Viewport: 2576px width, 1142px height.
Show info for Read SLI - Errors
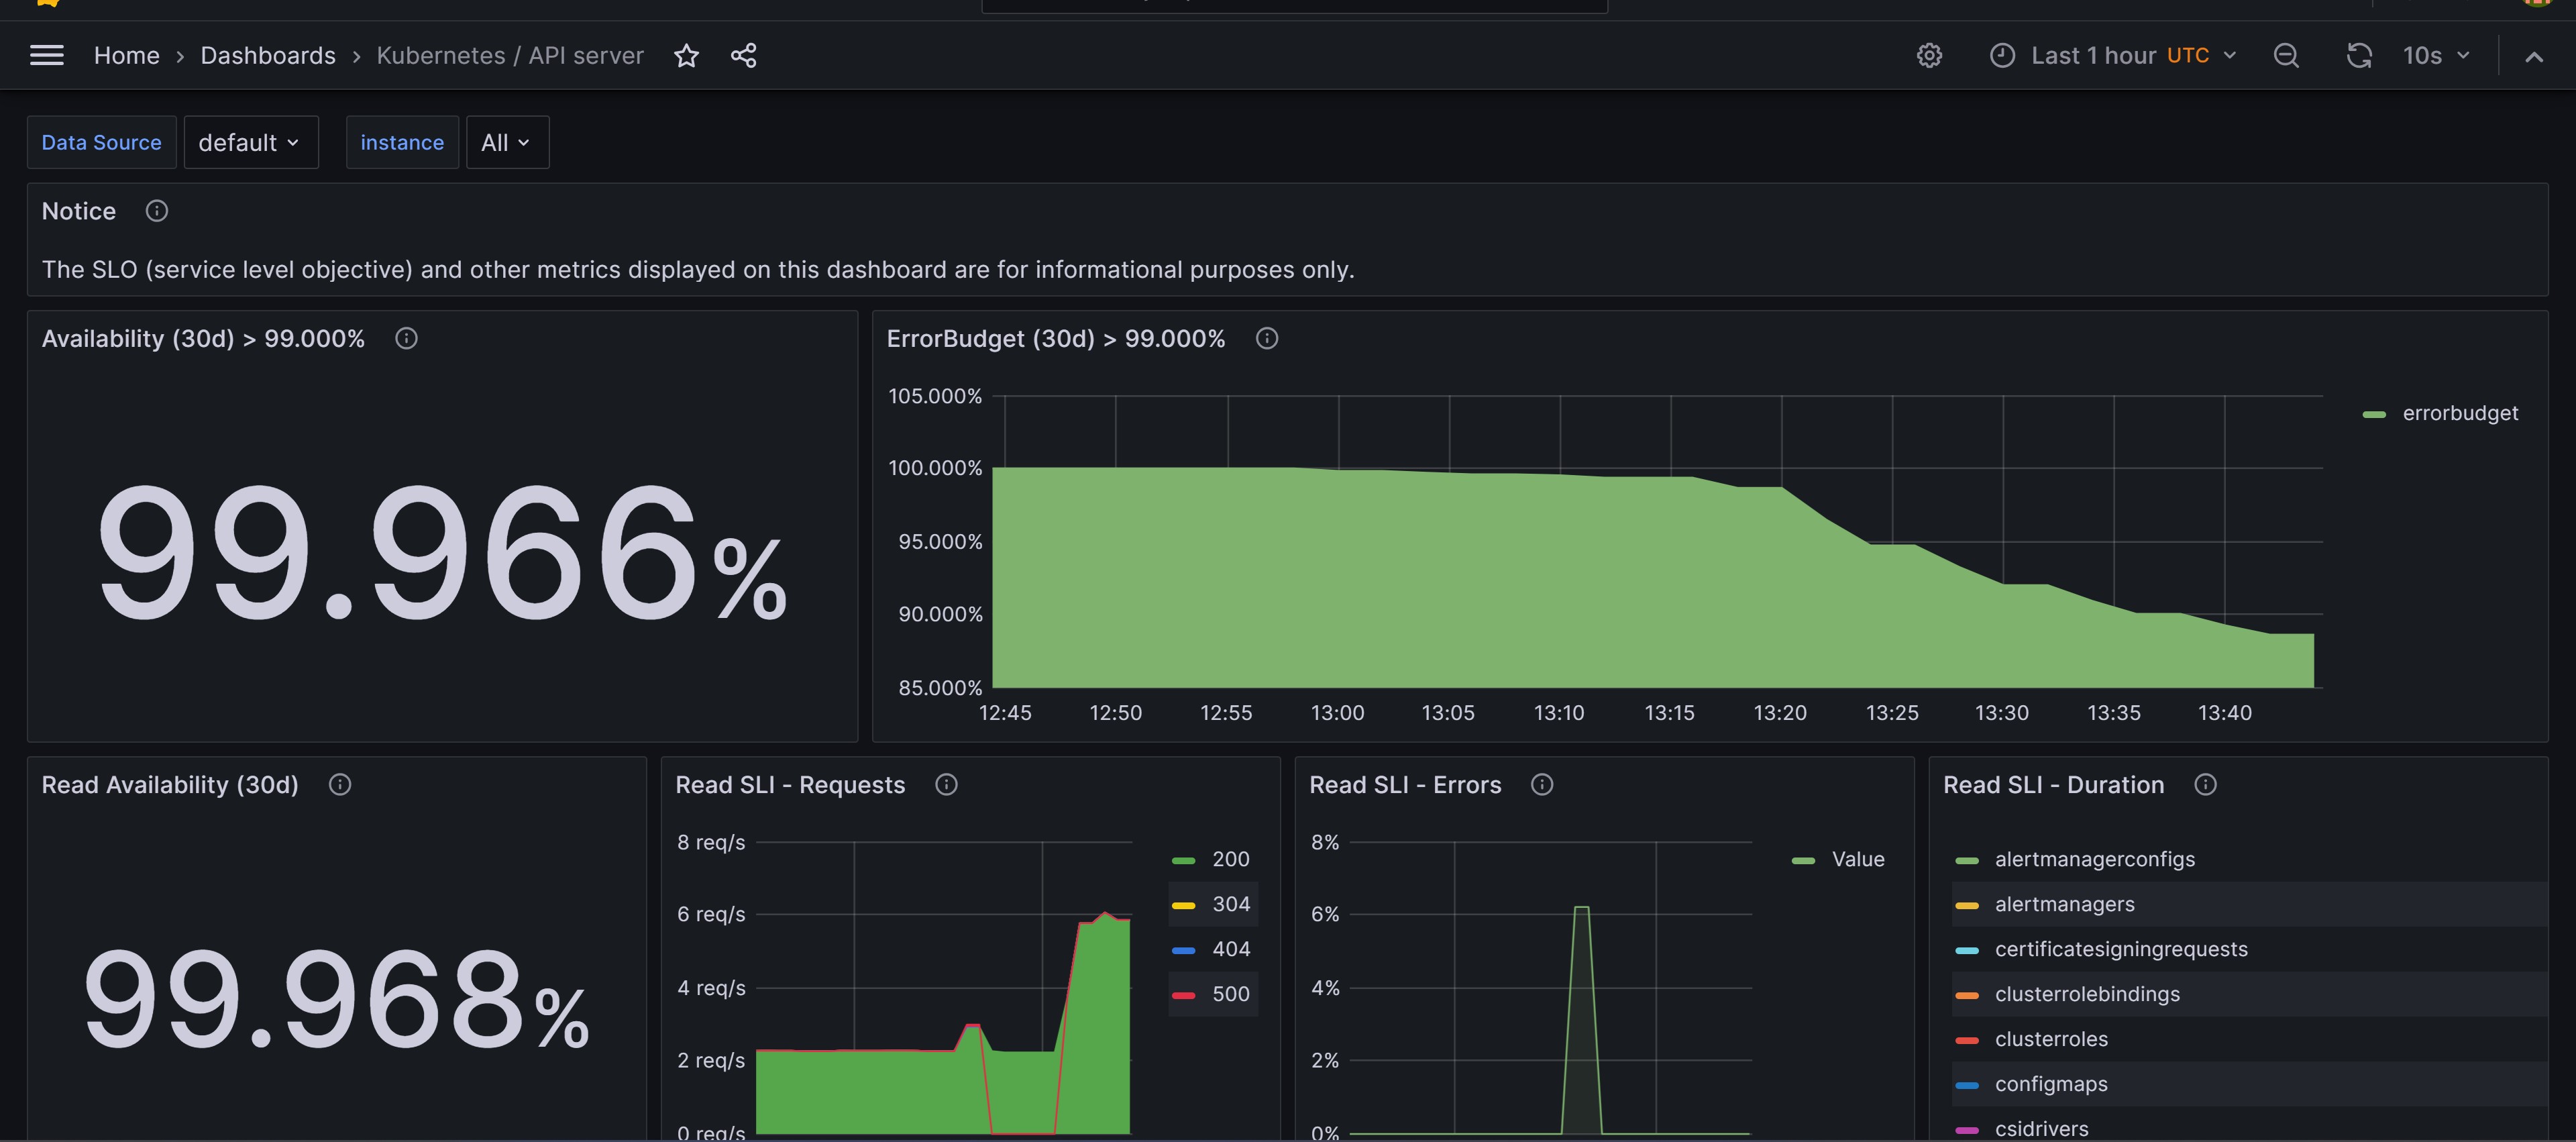click(1542, 784)
